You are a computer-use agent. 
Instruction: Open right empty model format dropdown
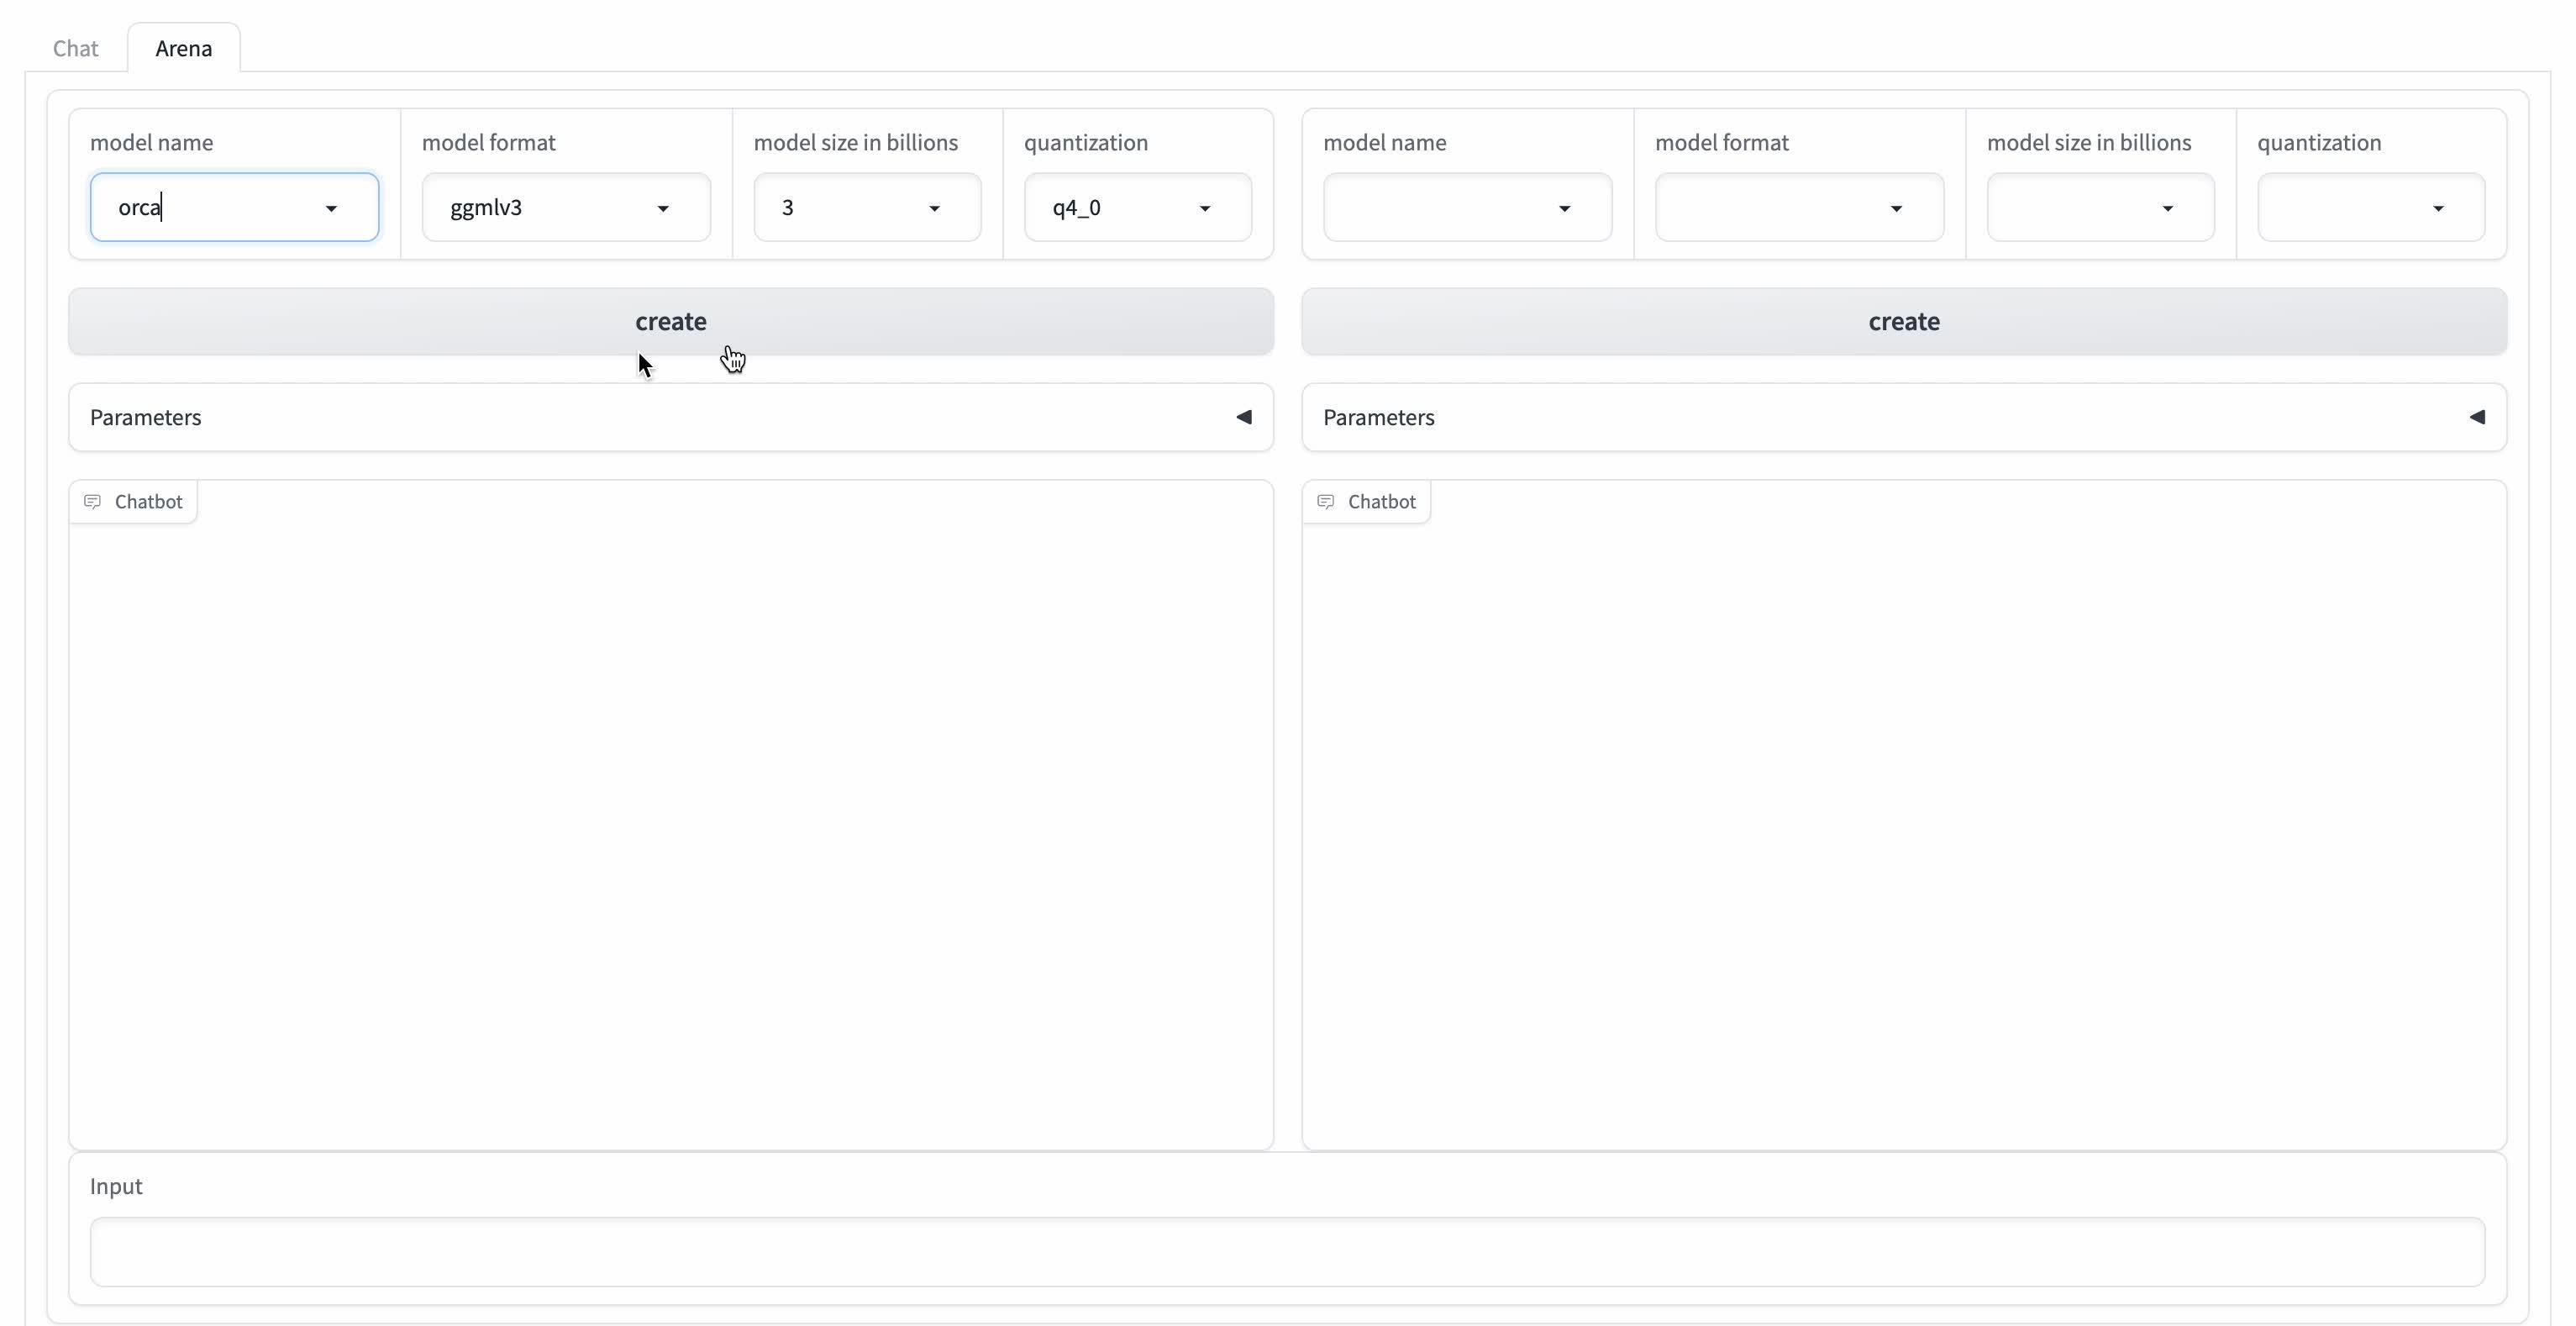(1799, 207)
